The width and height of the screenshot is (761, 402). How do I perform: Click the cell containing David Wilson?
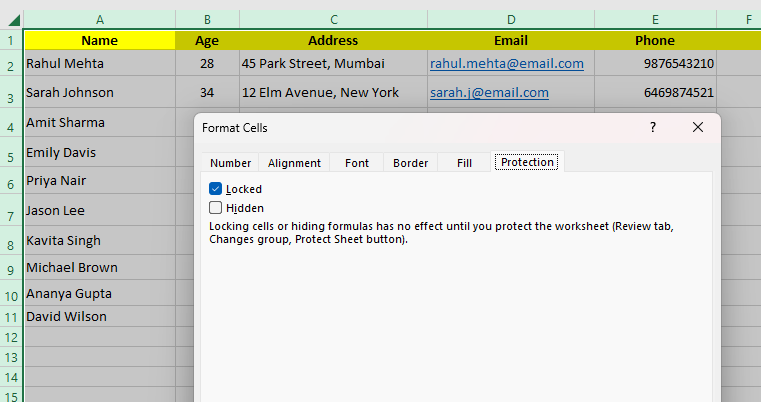click(67, 317)
